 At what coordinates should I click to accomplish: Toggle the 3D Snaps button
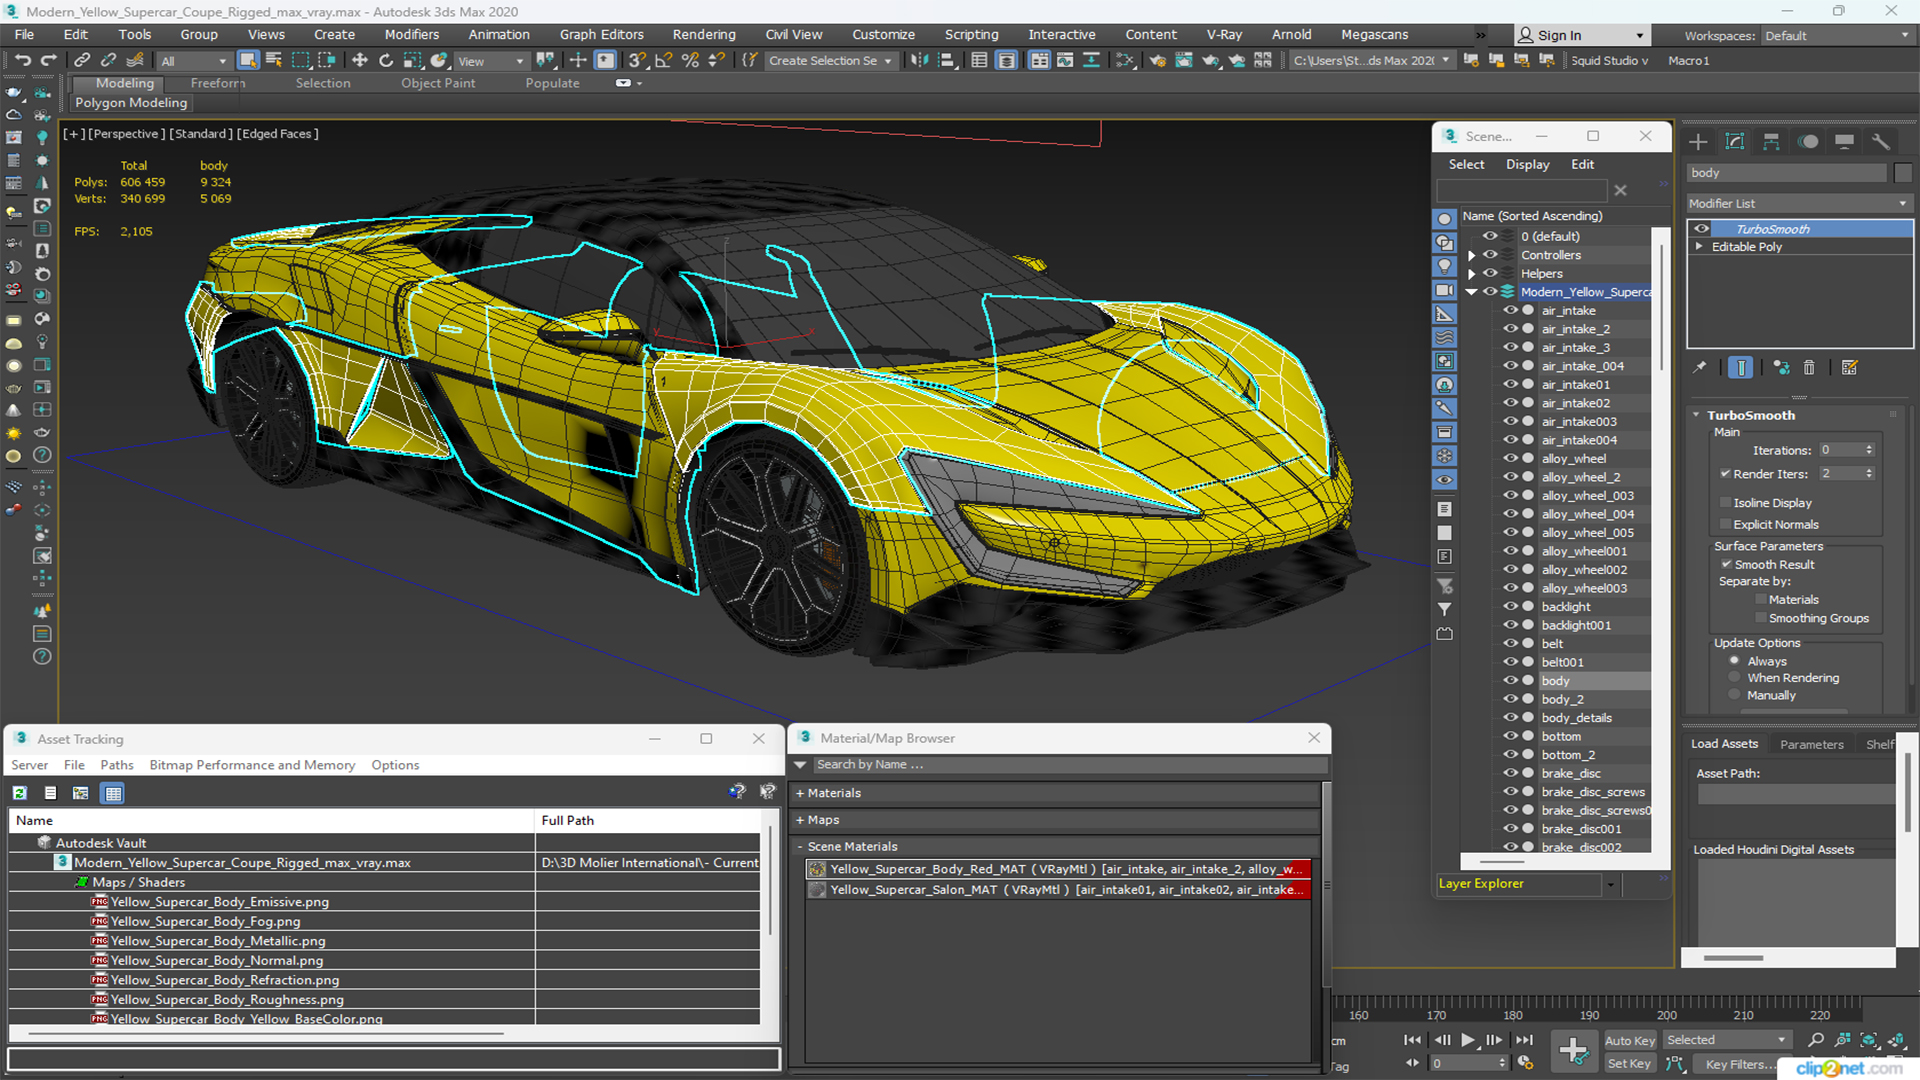(637, 61)
